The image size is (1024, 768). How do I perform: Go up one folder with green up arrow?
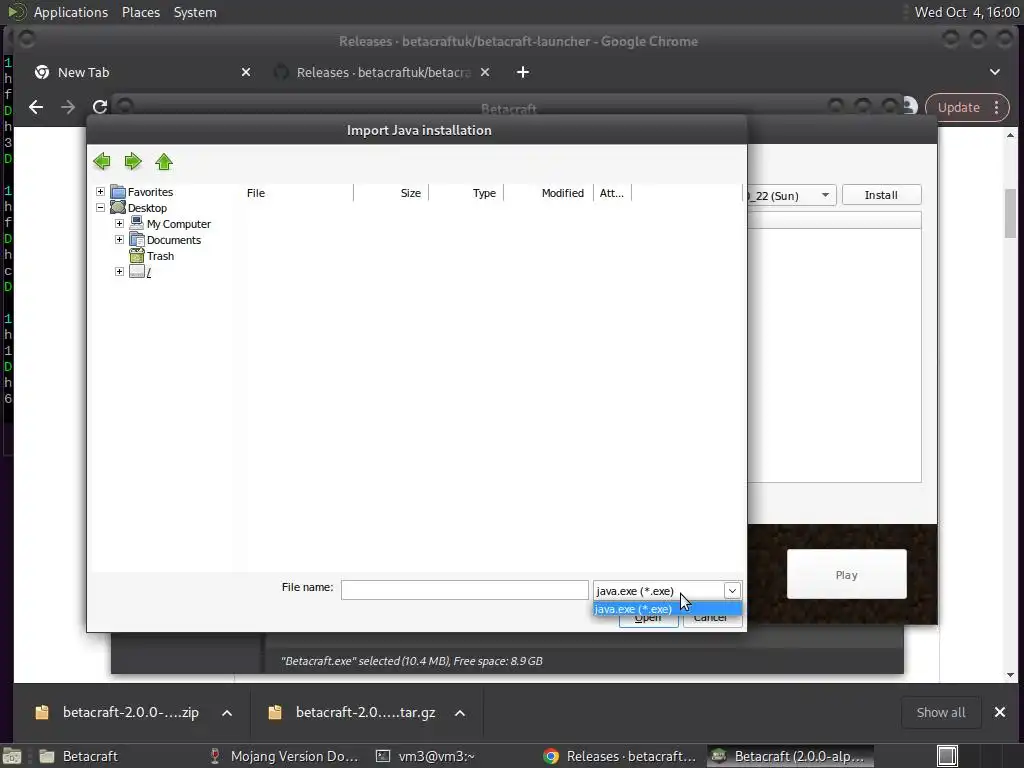(164, 161)
